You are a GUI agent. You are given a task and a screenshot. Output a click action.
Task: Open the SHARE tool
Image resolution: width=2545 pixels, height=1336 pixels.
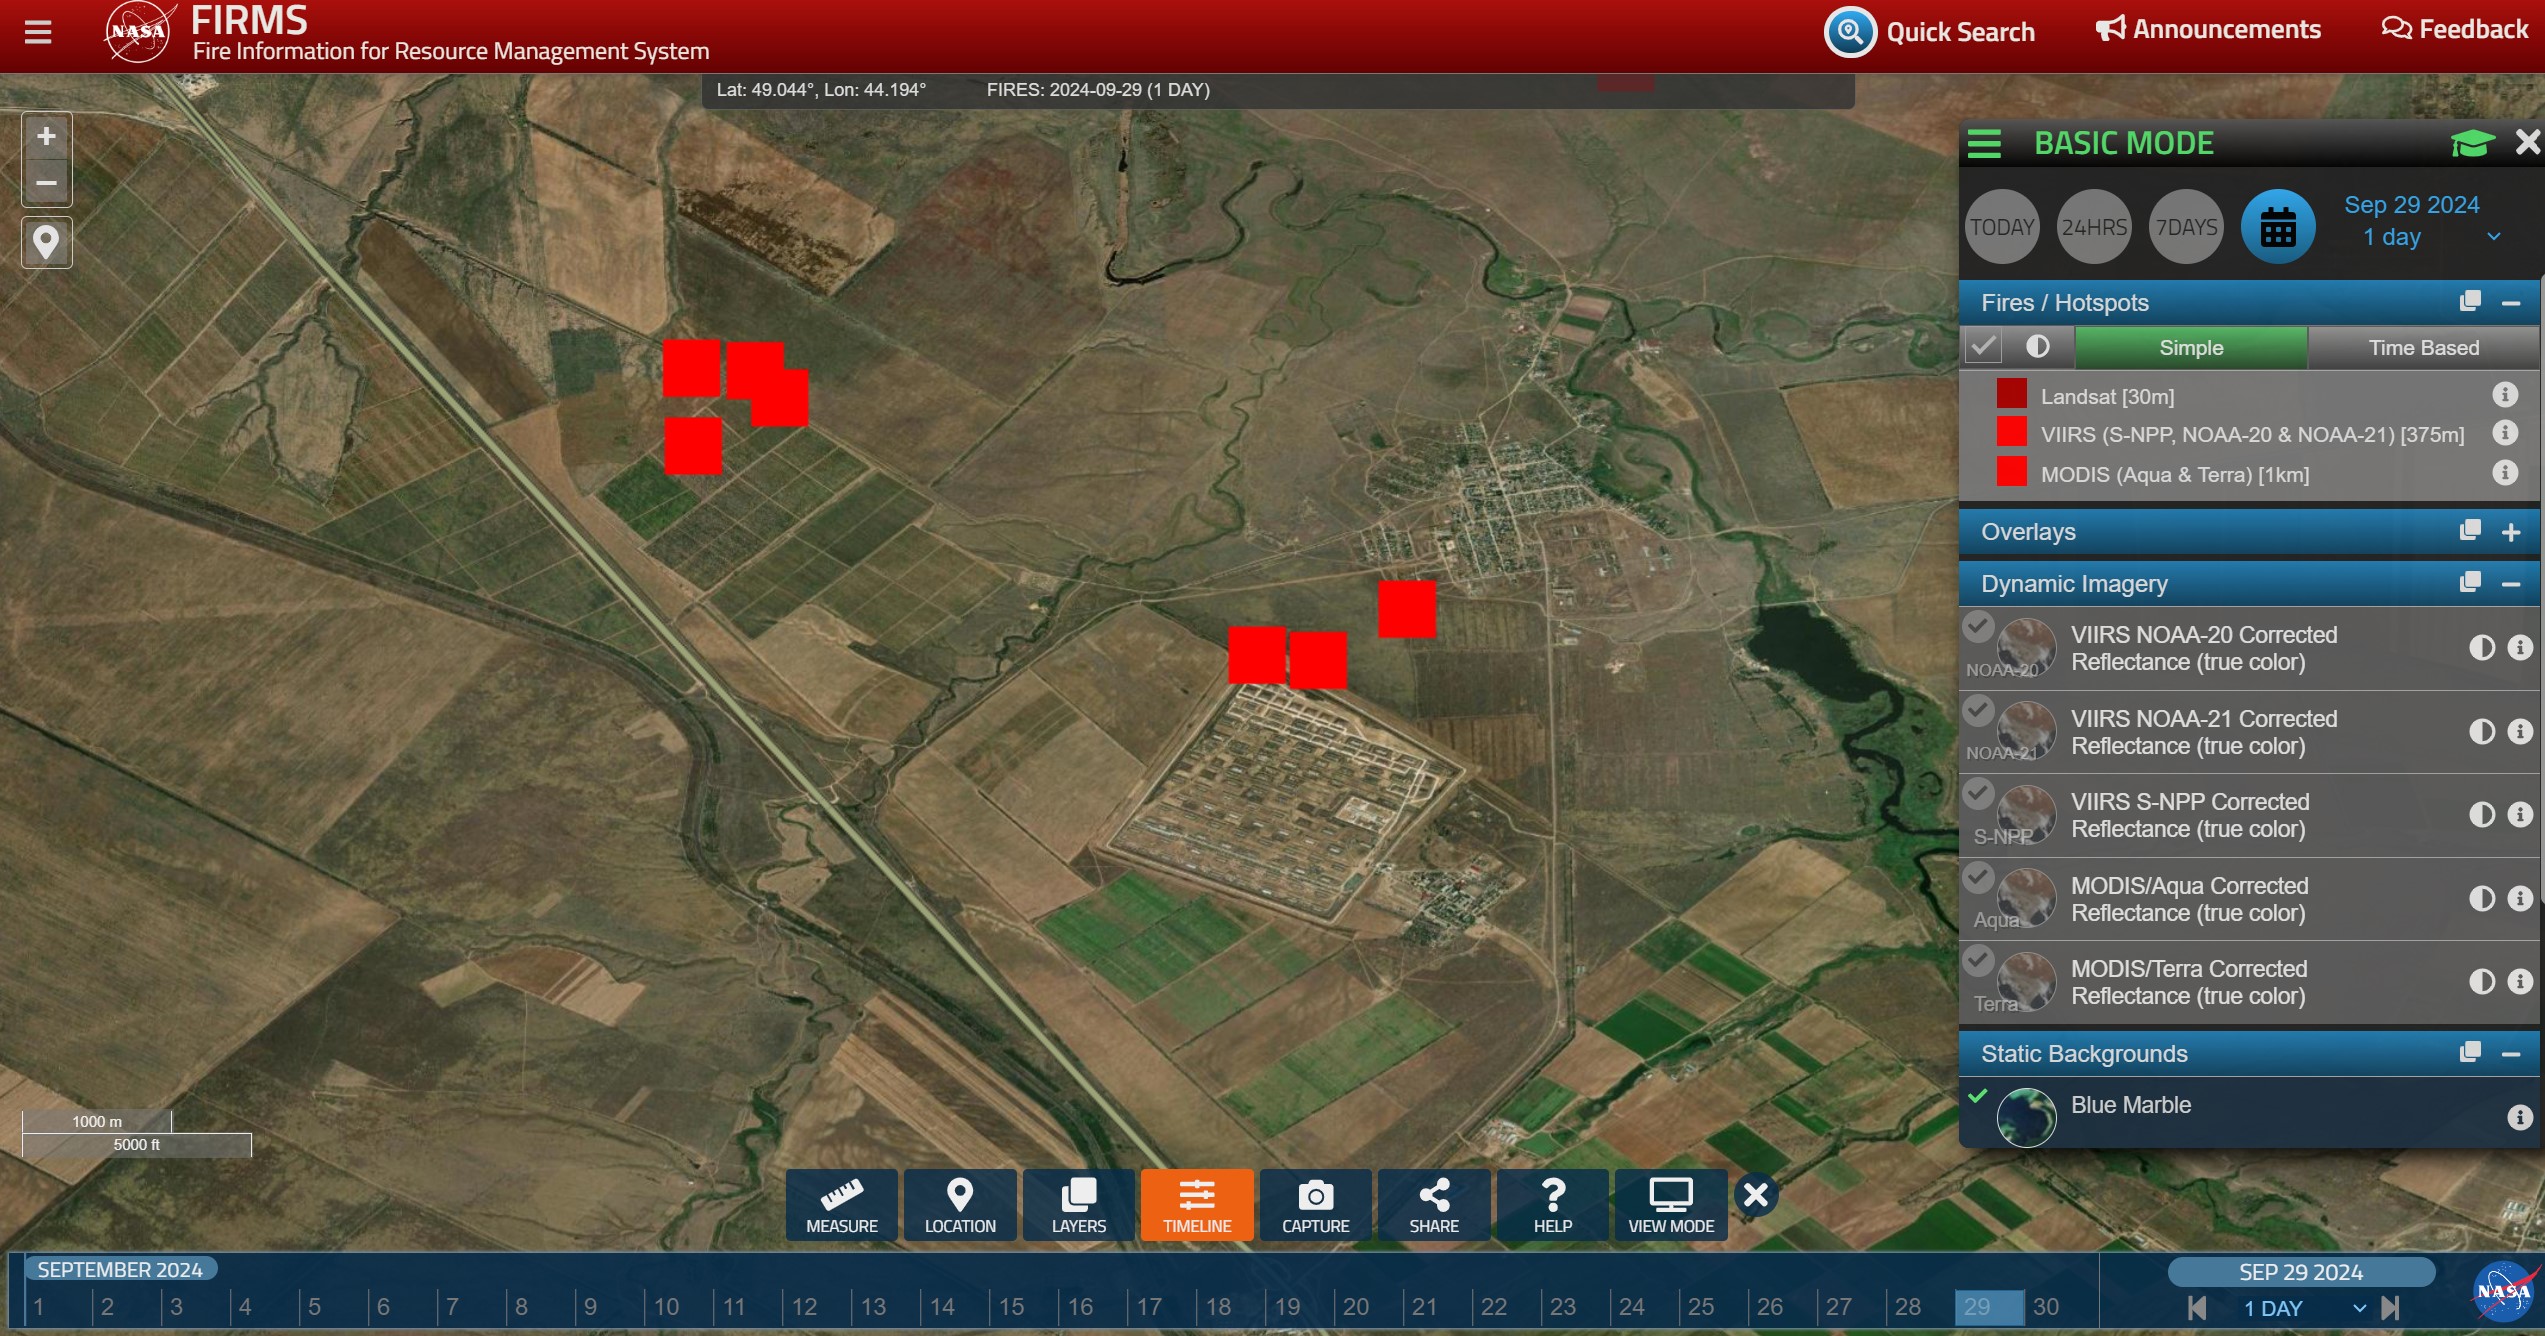(x=1434, y=1205)
